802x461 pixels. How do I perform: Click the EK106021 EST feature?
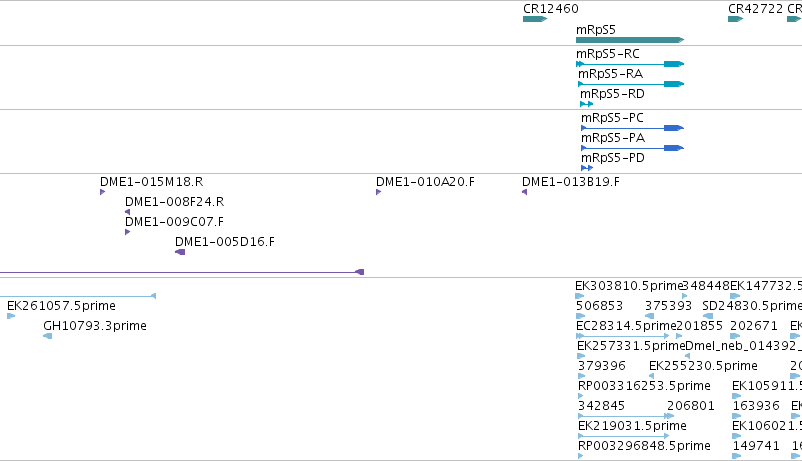(x=737, y=435)
